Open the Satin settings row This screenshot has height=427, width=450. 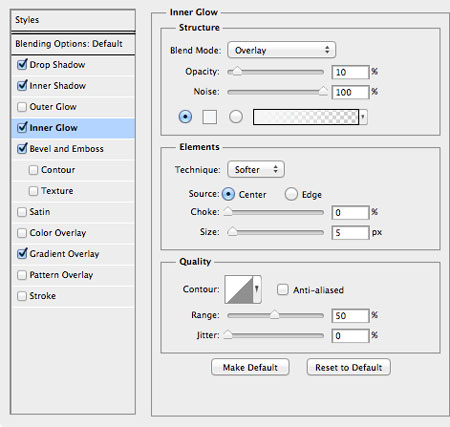[73, 212]
